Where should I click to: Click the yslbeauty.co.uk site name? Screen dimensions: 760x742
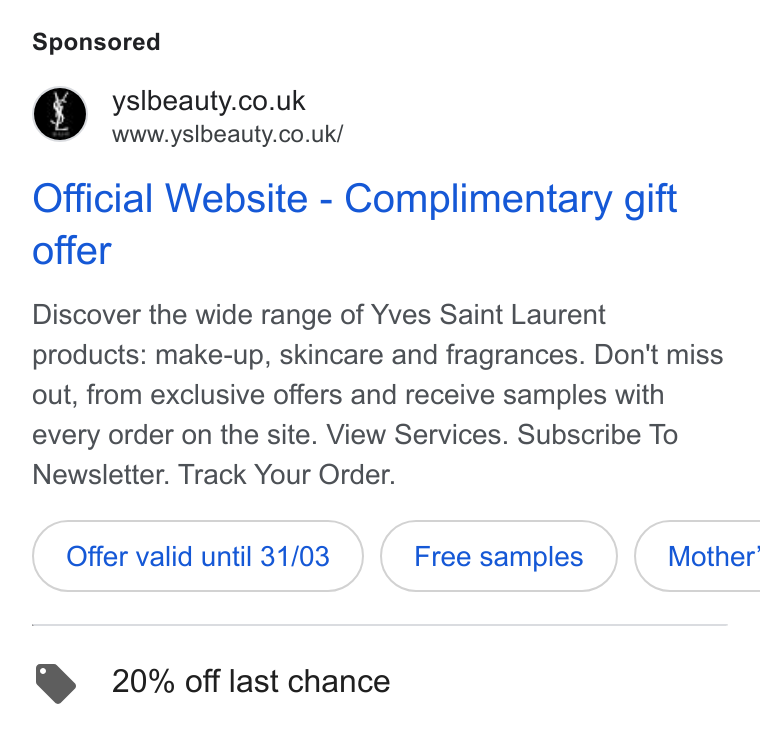208,101
